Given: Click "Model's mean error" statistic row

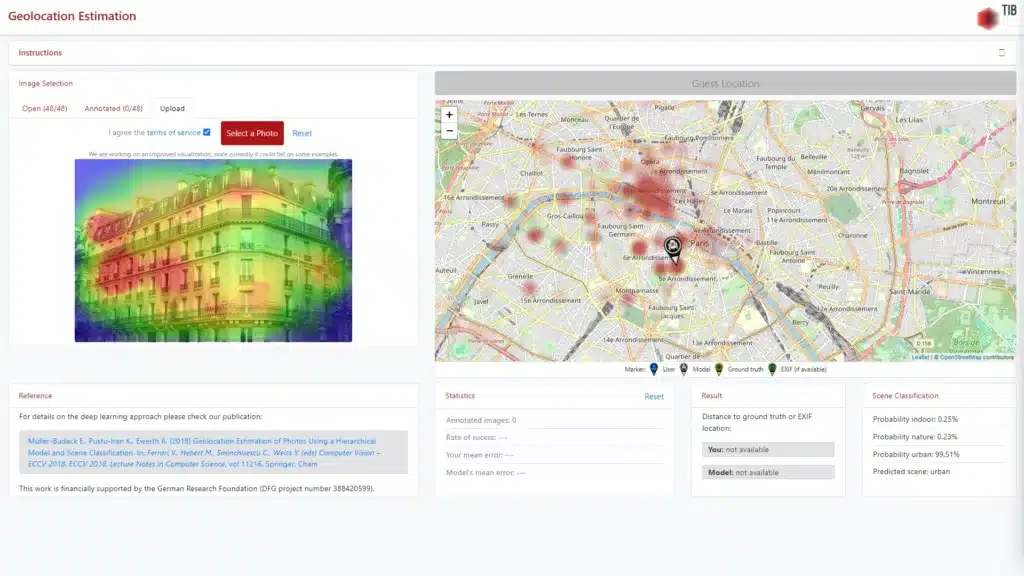Looking at the screenshot, I should (x=554, y=473).
